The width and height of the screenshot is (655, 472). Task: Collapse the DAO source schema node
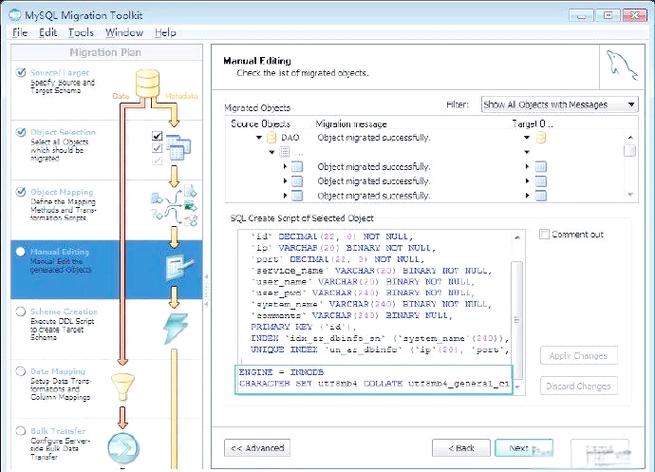click(259, 137)
